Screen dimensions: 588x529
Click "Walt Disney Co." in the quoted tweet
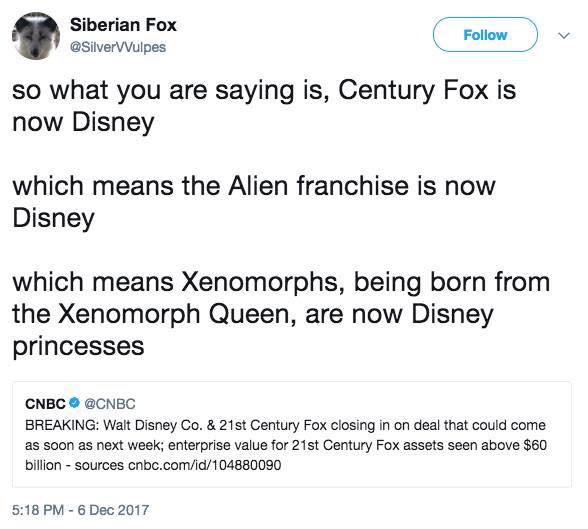(x=153, y=425)
